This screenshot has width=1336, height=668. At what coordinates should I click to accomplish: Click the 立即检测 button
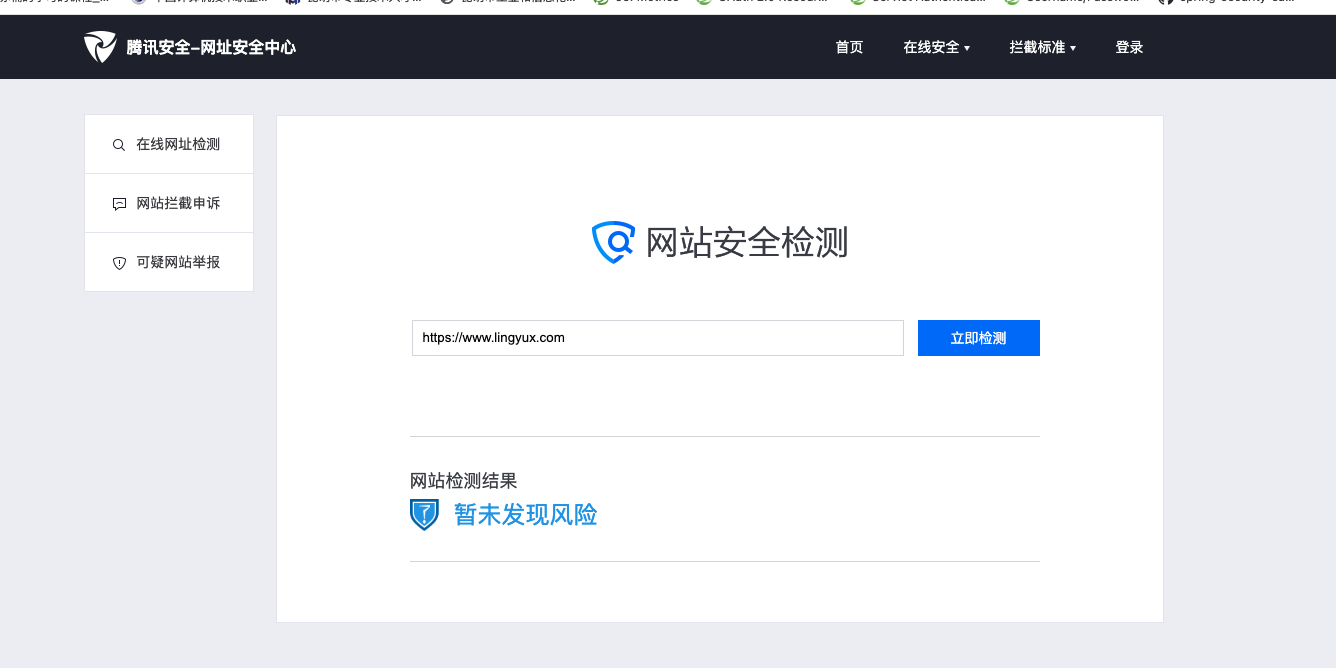[979, 338]
